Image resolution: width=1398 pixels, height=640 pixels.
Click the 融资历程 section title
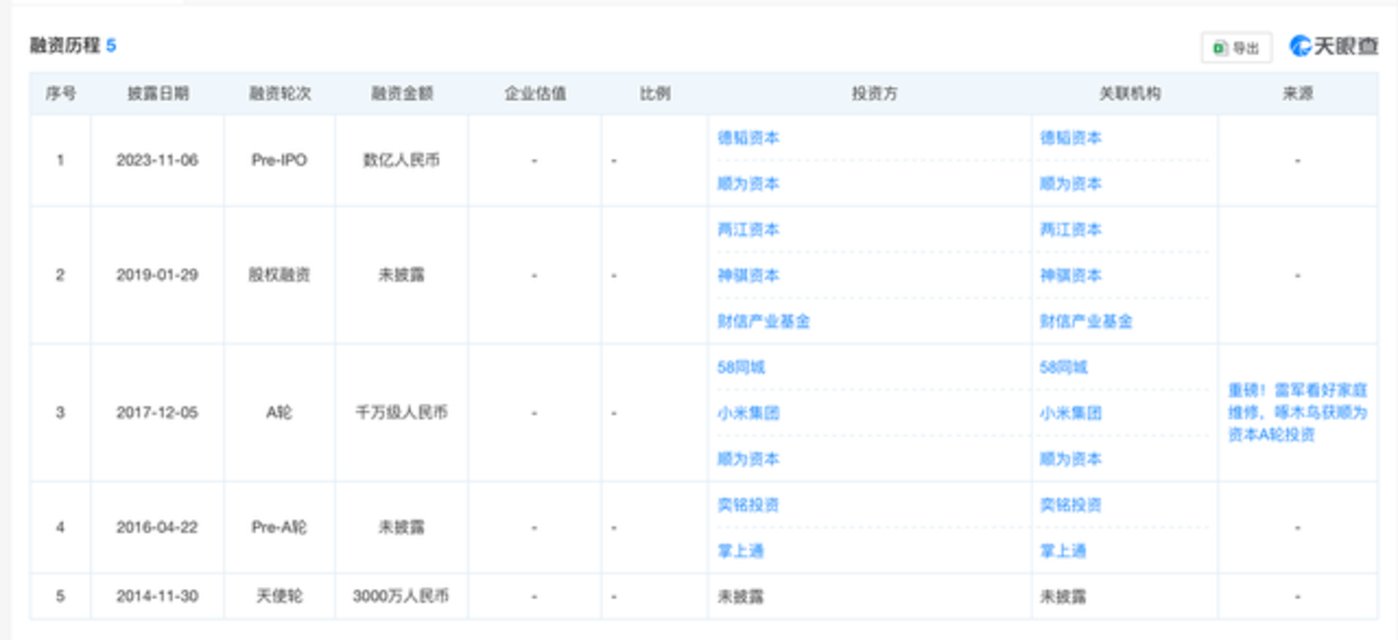(65, 45)
